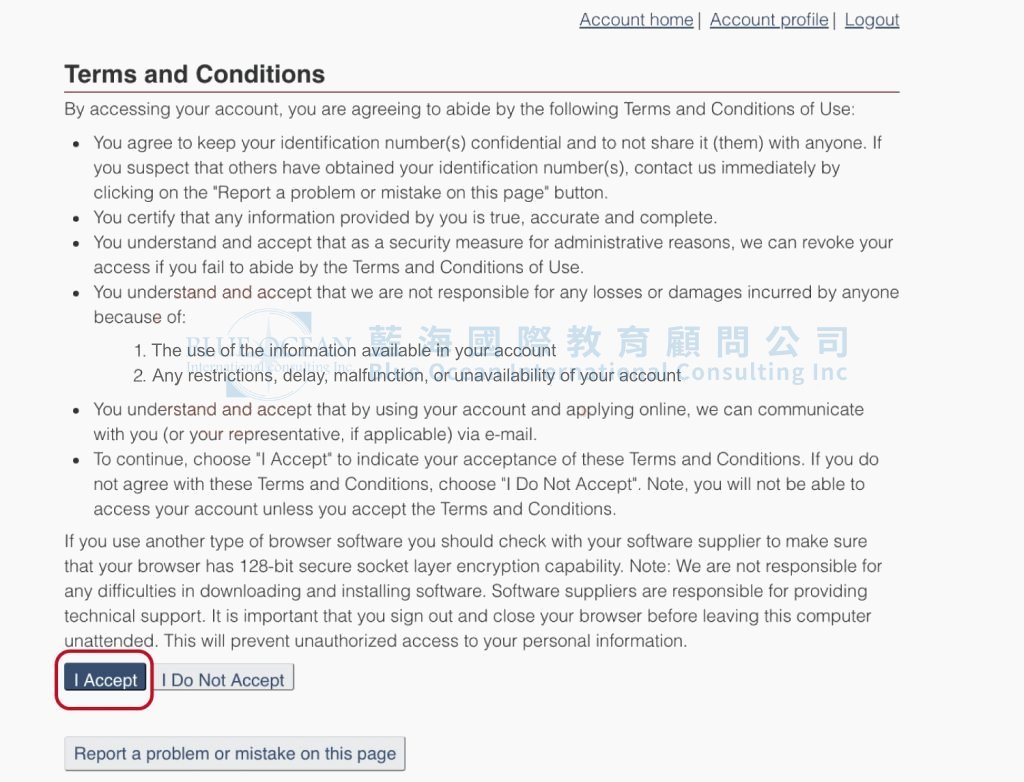Decline with the I Do Not Accept button
1024x782 pixels.
pos(223,679)
